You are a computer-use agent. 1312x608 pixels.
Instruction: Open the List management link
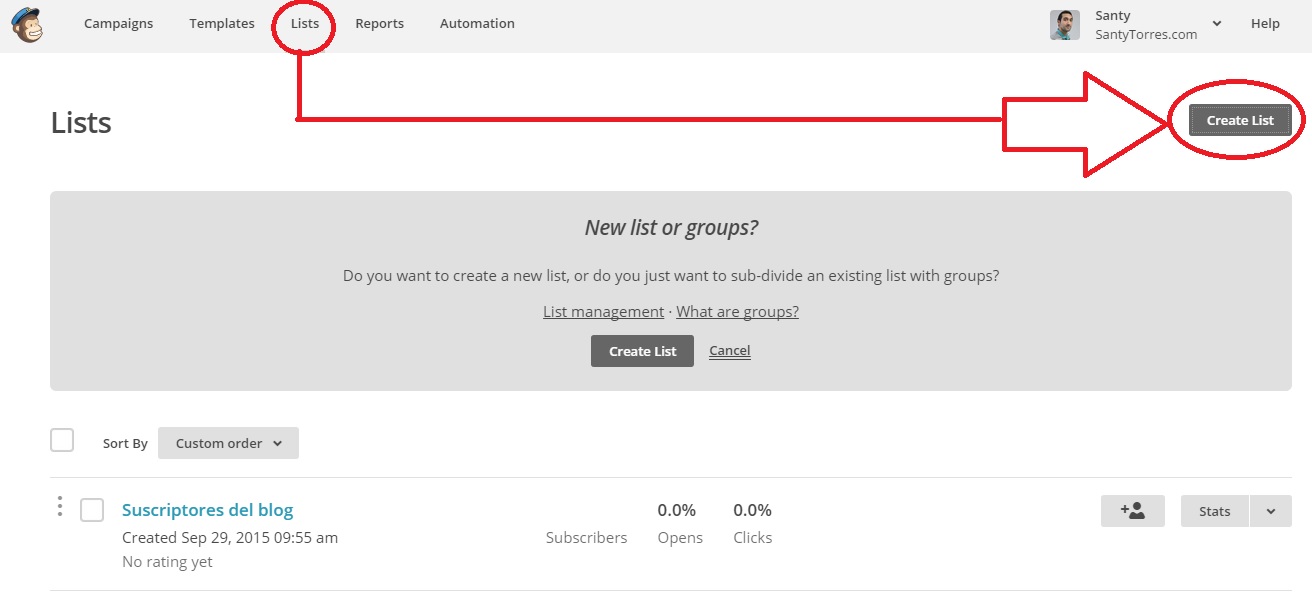point(603,312)
